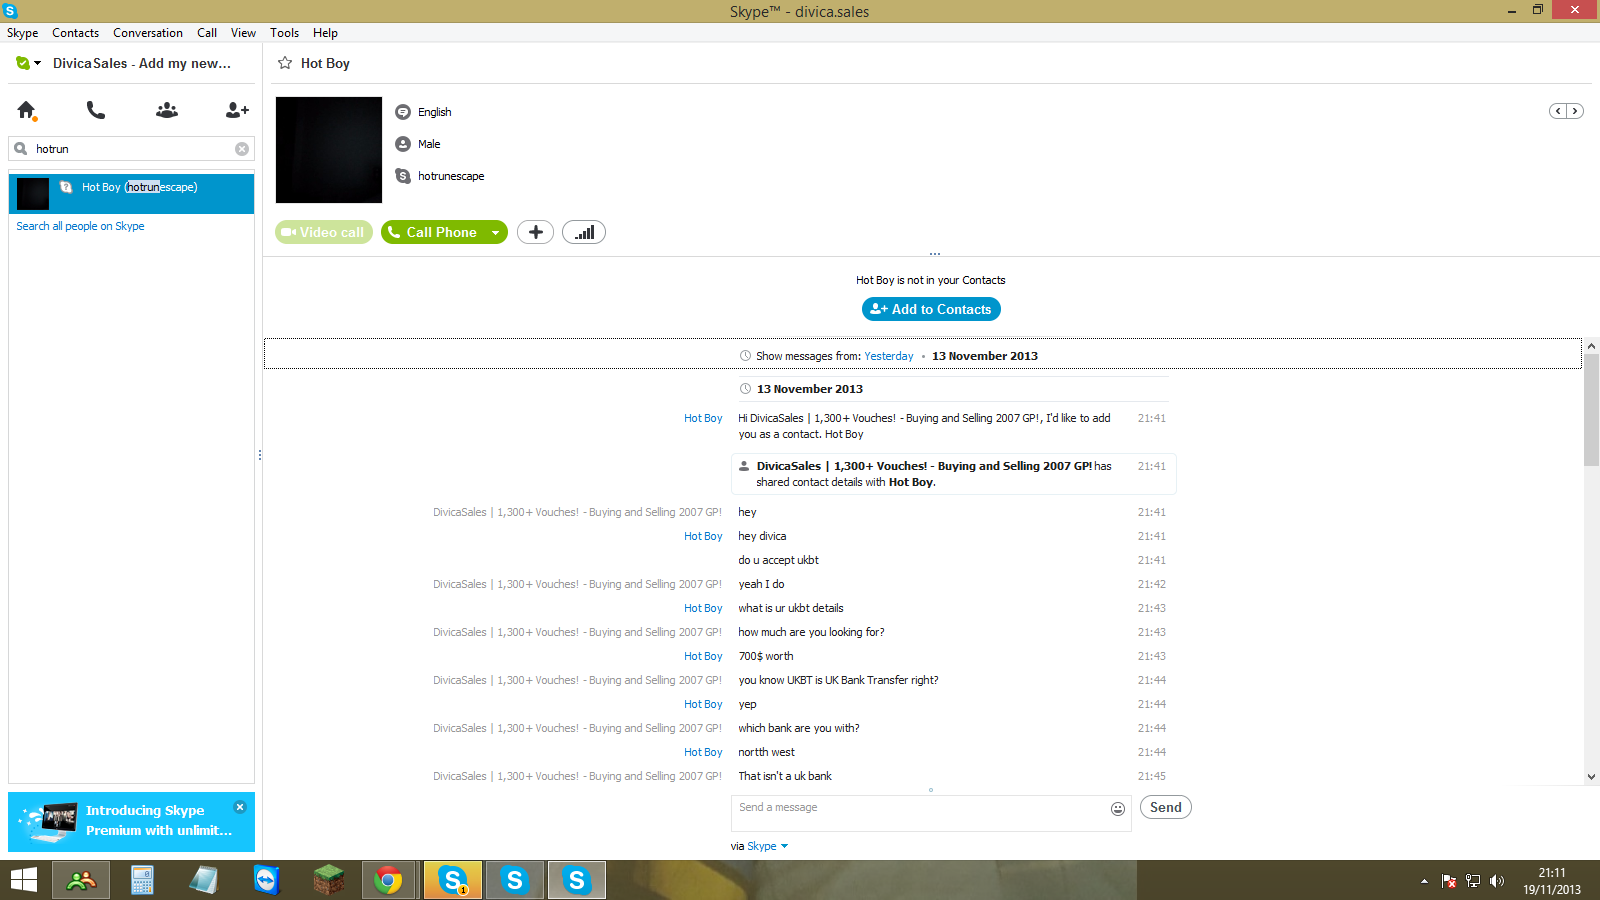Click the Male gender profile icon

(403, 144)
